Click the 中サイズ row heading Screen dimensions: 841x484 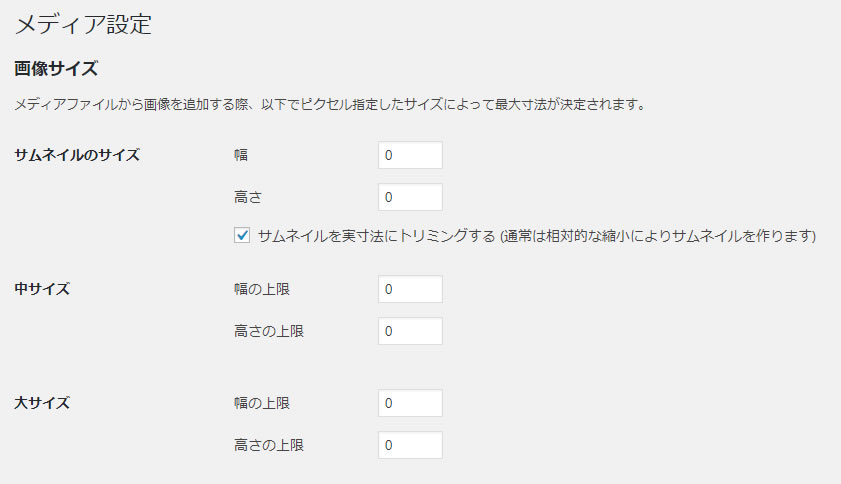[41, 289]
